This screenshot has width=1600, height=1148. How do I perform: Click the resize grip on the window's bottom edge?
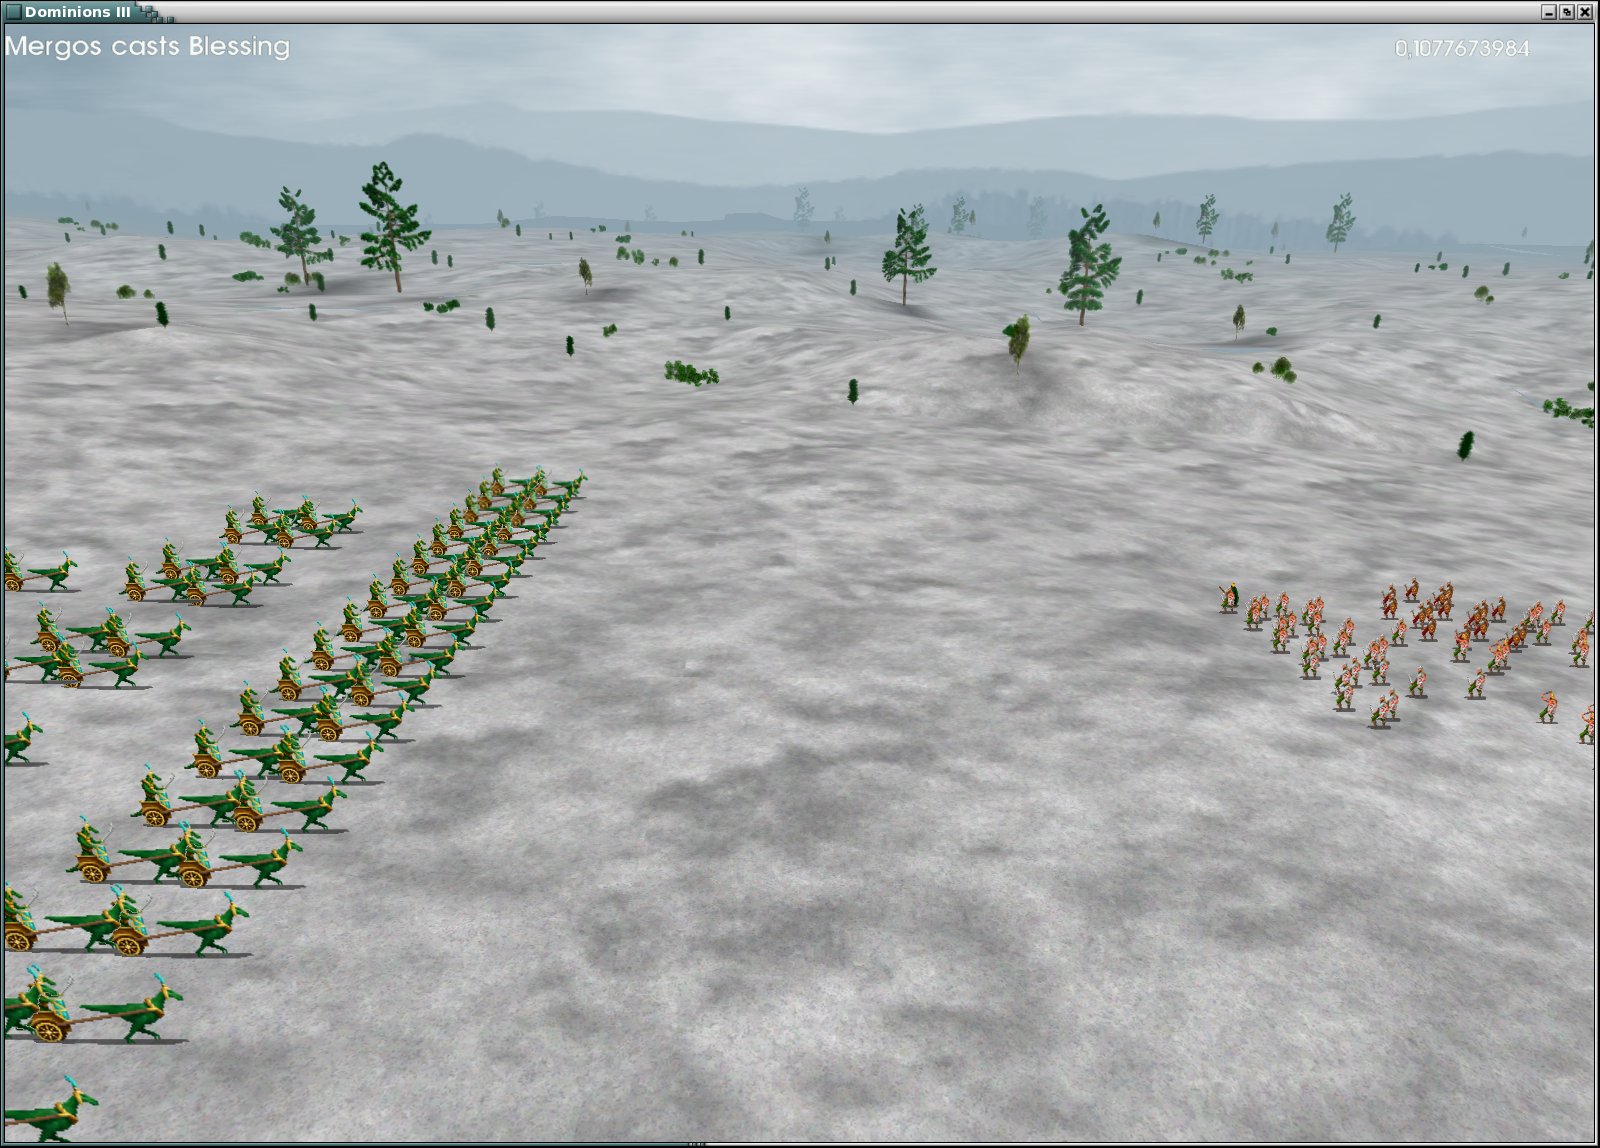point(697,1143)
